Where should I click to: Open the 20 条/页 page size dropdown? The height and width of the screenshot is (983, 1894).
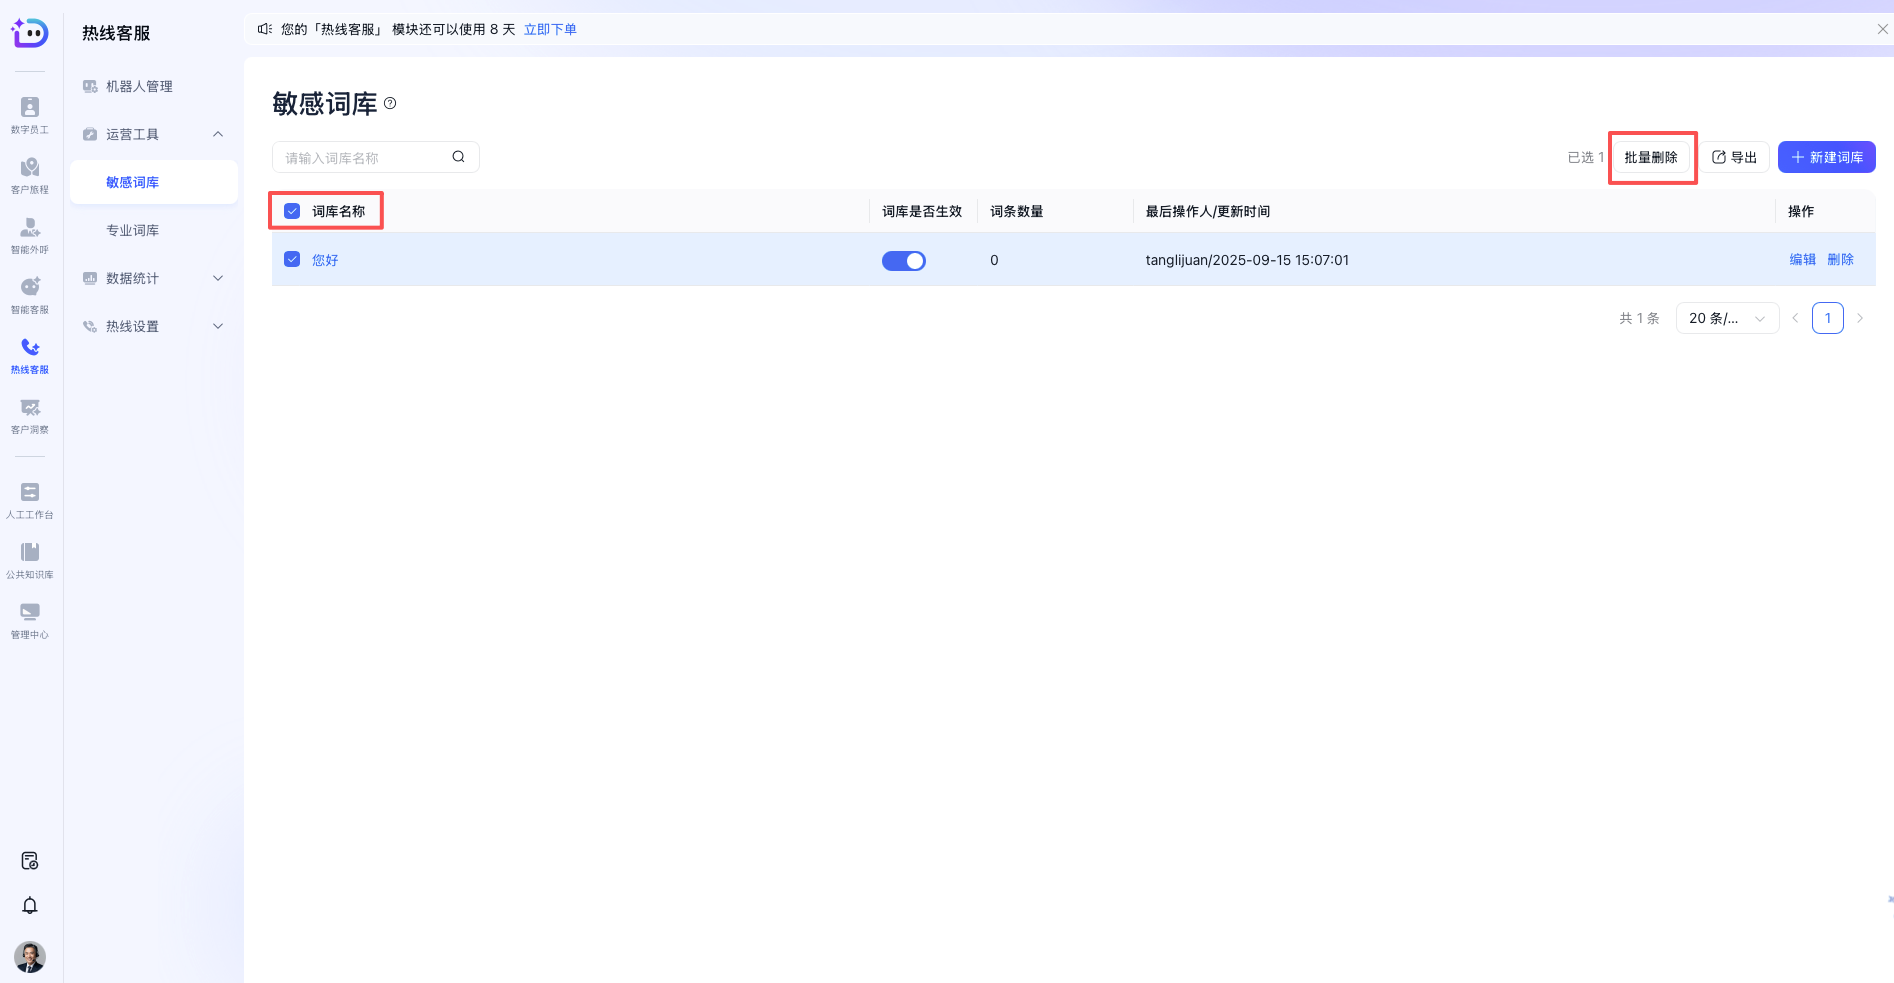(x=1726, y=318)
